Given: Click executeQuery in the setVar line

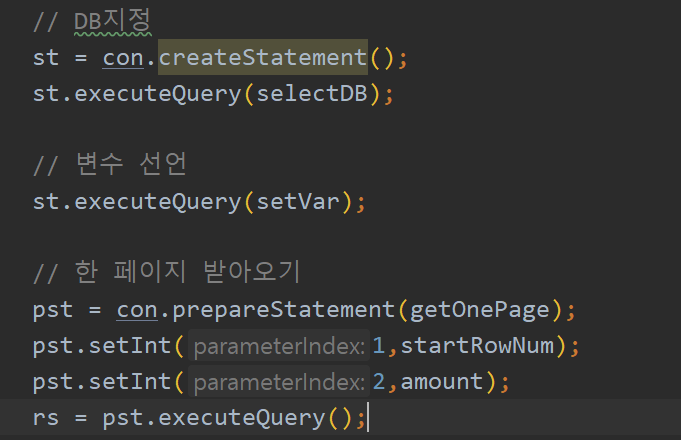Looking at the screenshot, I should pos(158,203).
